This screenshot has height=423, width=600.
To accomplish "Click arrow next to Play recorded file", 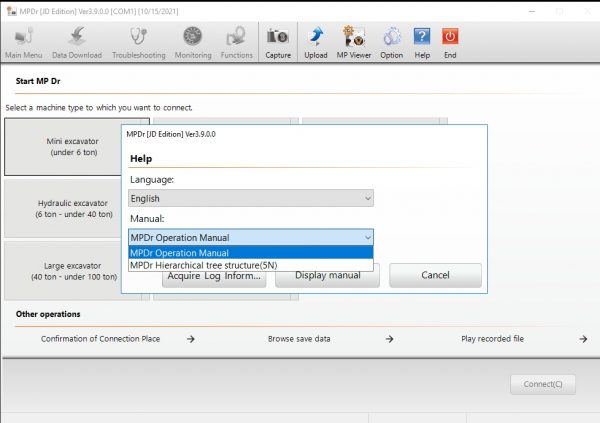I will coord(583,339).
